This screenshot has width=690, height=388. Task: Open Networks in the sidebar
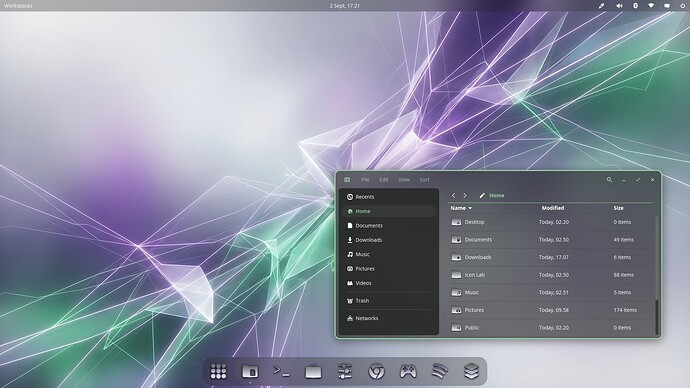coord(389,318)
